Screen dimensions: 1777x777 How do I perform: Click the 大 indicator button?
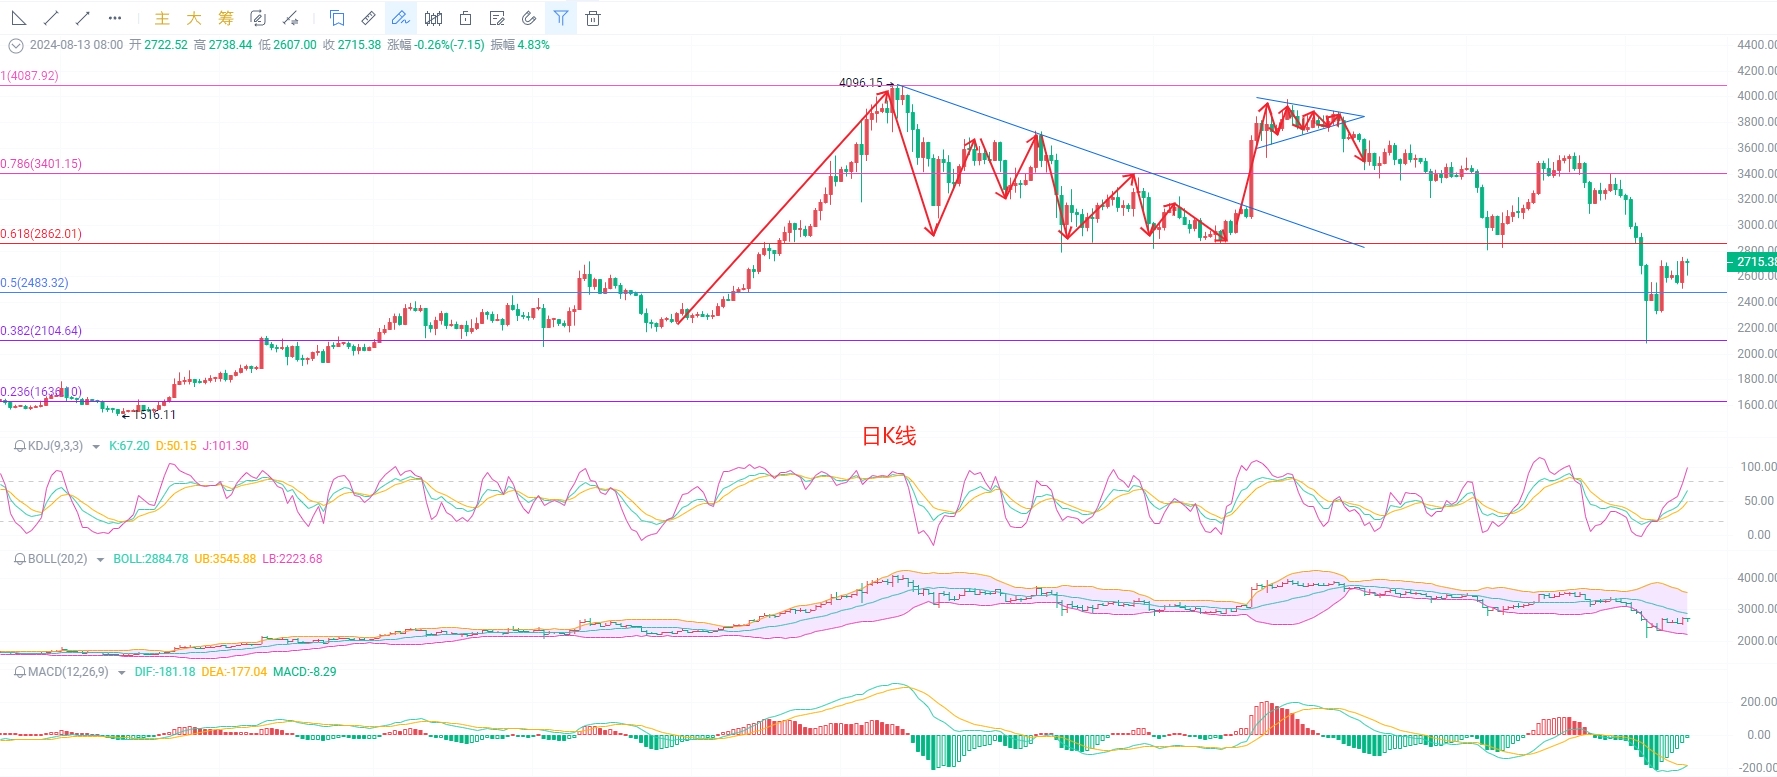click(x=194, y=18)
